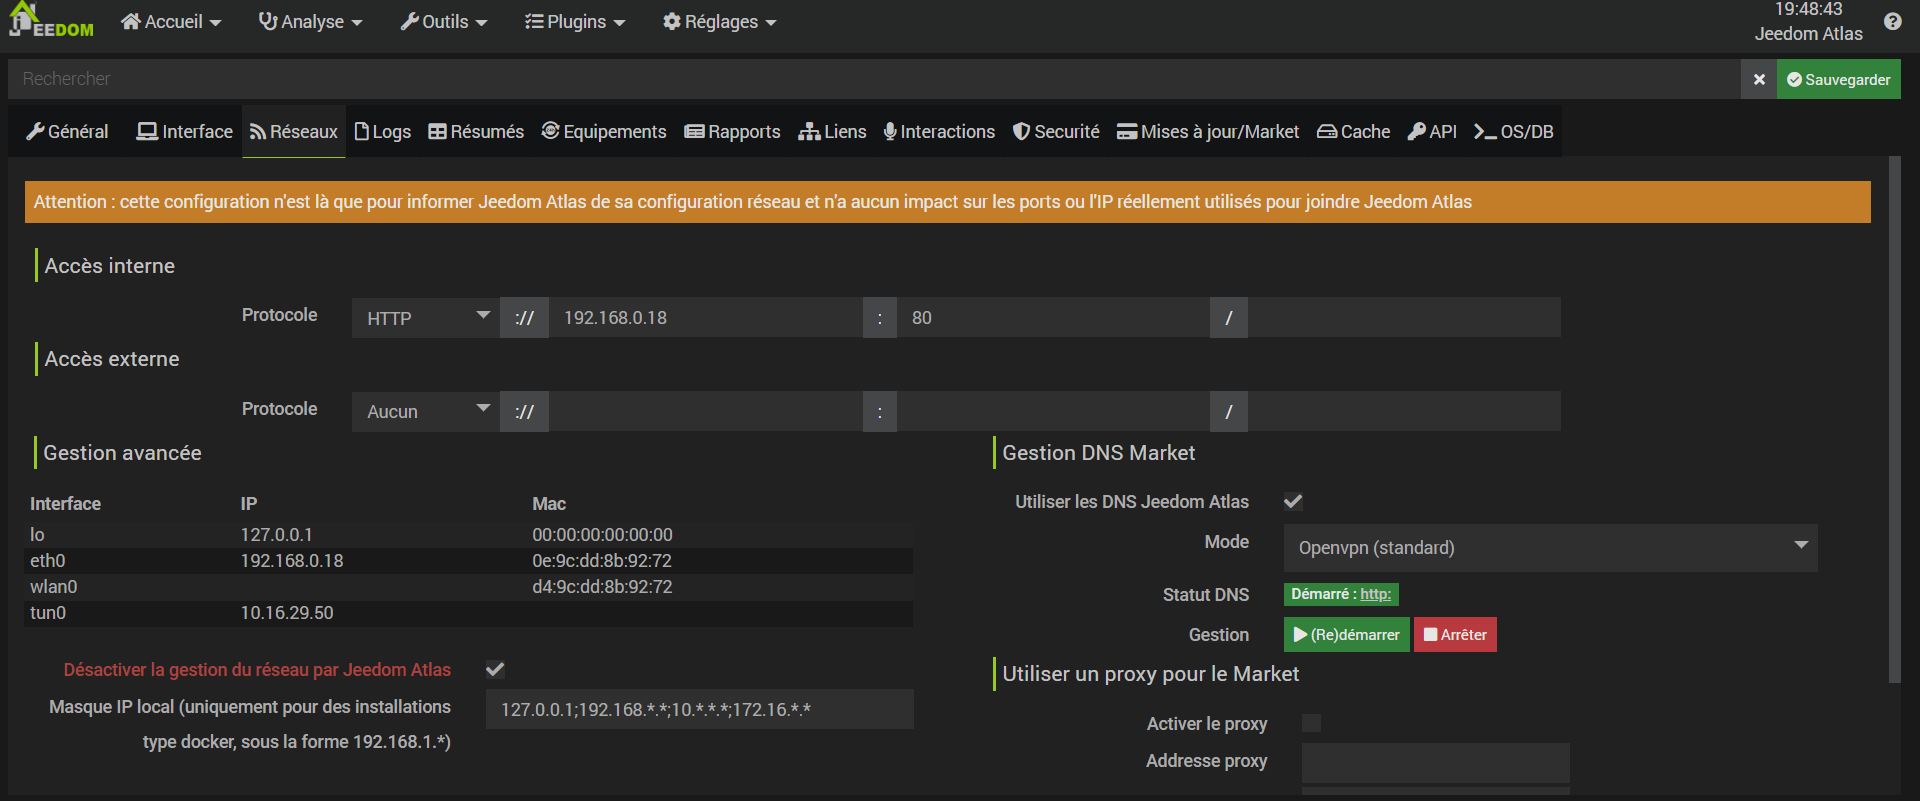Open the Accueil menu
This screenshot has width=1920, height=801.
171,21
